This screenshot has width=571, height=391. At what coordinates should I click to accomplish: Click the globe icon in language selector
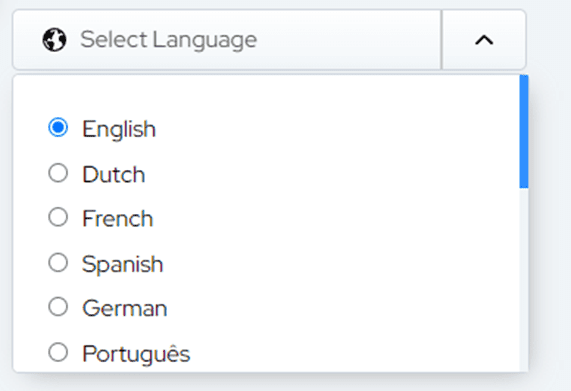point(55,40)
